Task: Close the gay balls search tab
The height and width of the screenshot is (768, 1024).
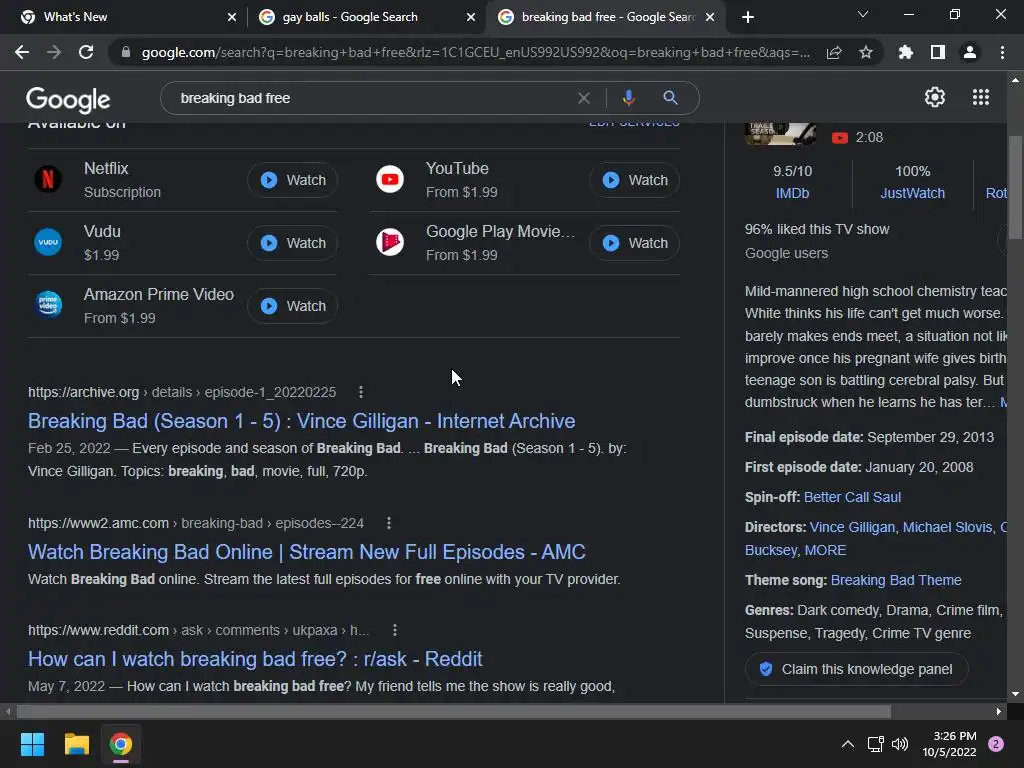Action: tap(471, 17)
